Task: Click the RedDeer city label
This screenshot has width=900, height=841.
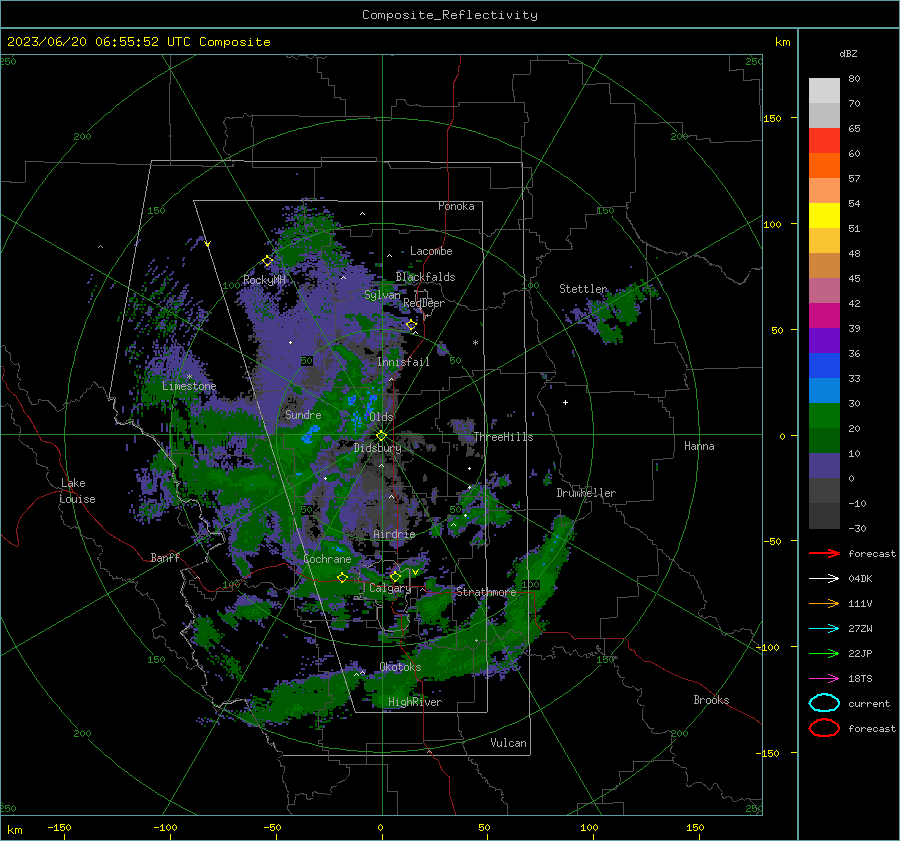Action: (x=424, y=303)
